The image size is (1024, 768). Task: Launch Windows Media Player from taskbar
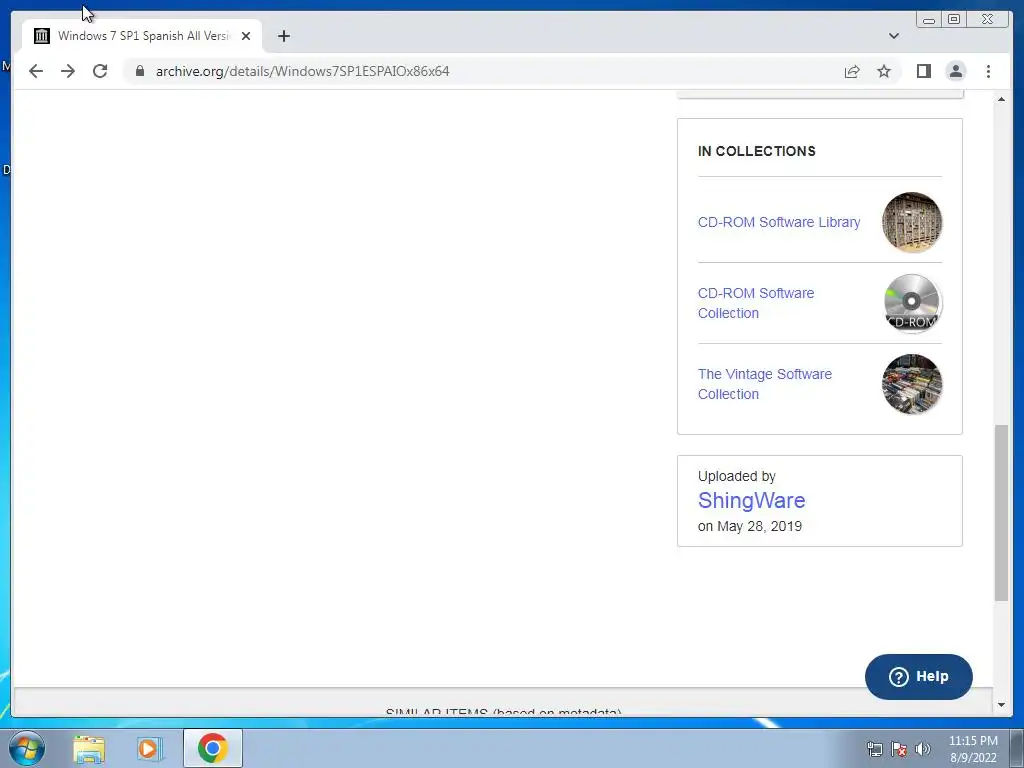click(148, 748)
